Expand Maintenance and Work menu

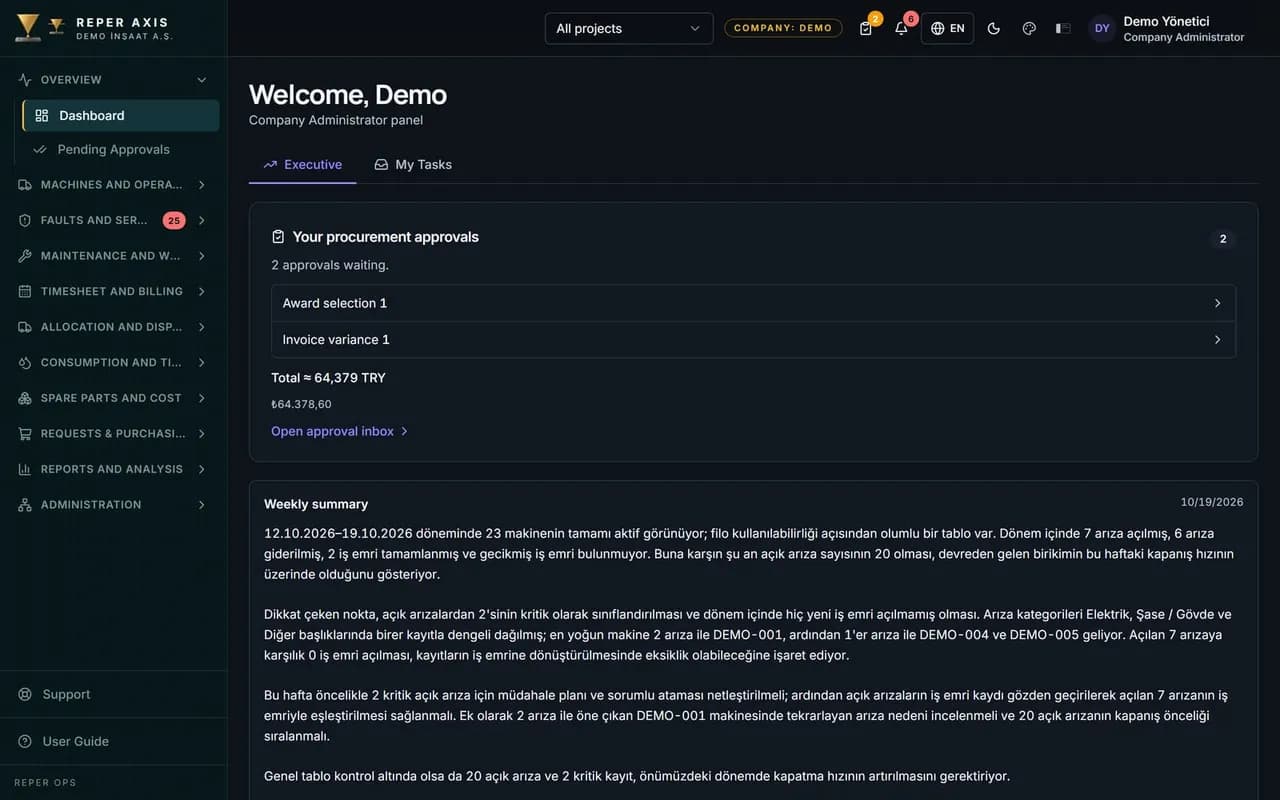pyautogui.click(x=114, y=256)
